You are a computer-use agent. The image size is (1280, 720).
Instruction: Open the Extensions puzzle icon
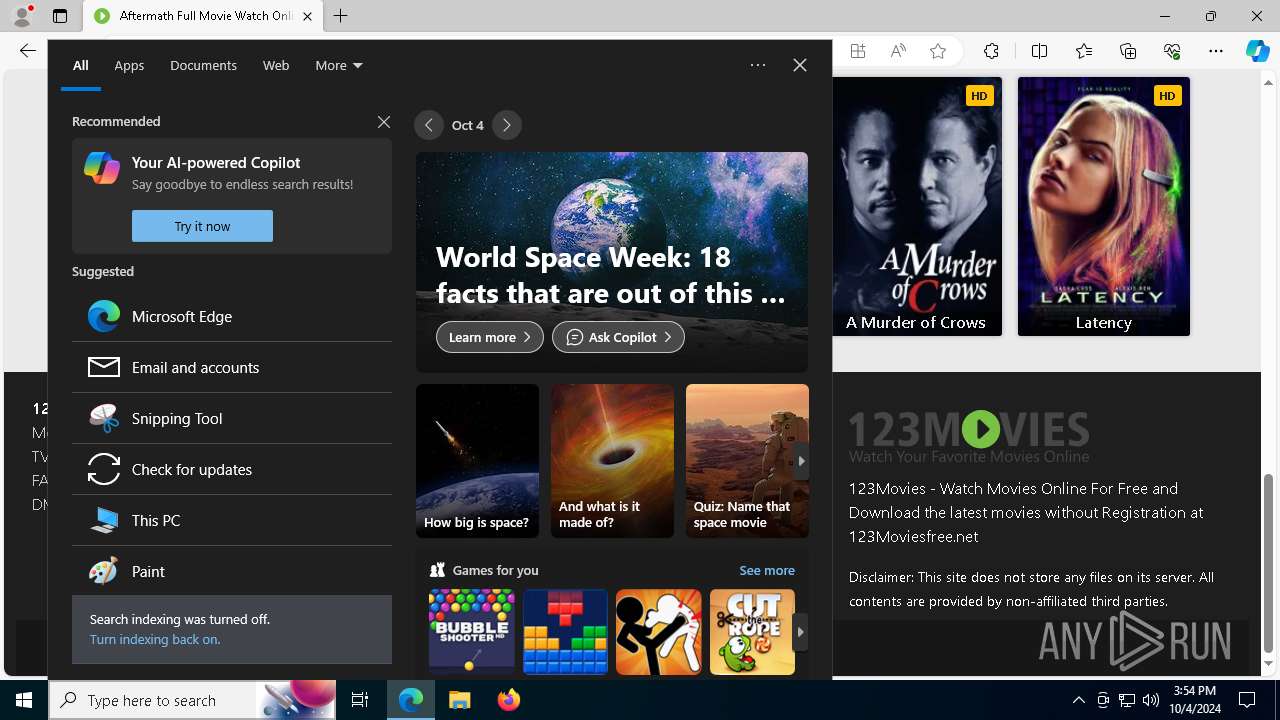point(991,51)
